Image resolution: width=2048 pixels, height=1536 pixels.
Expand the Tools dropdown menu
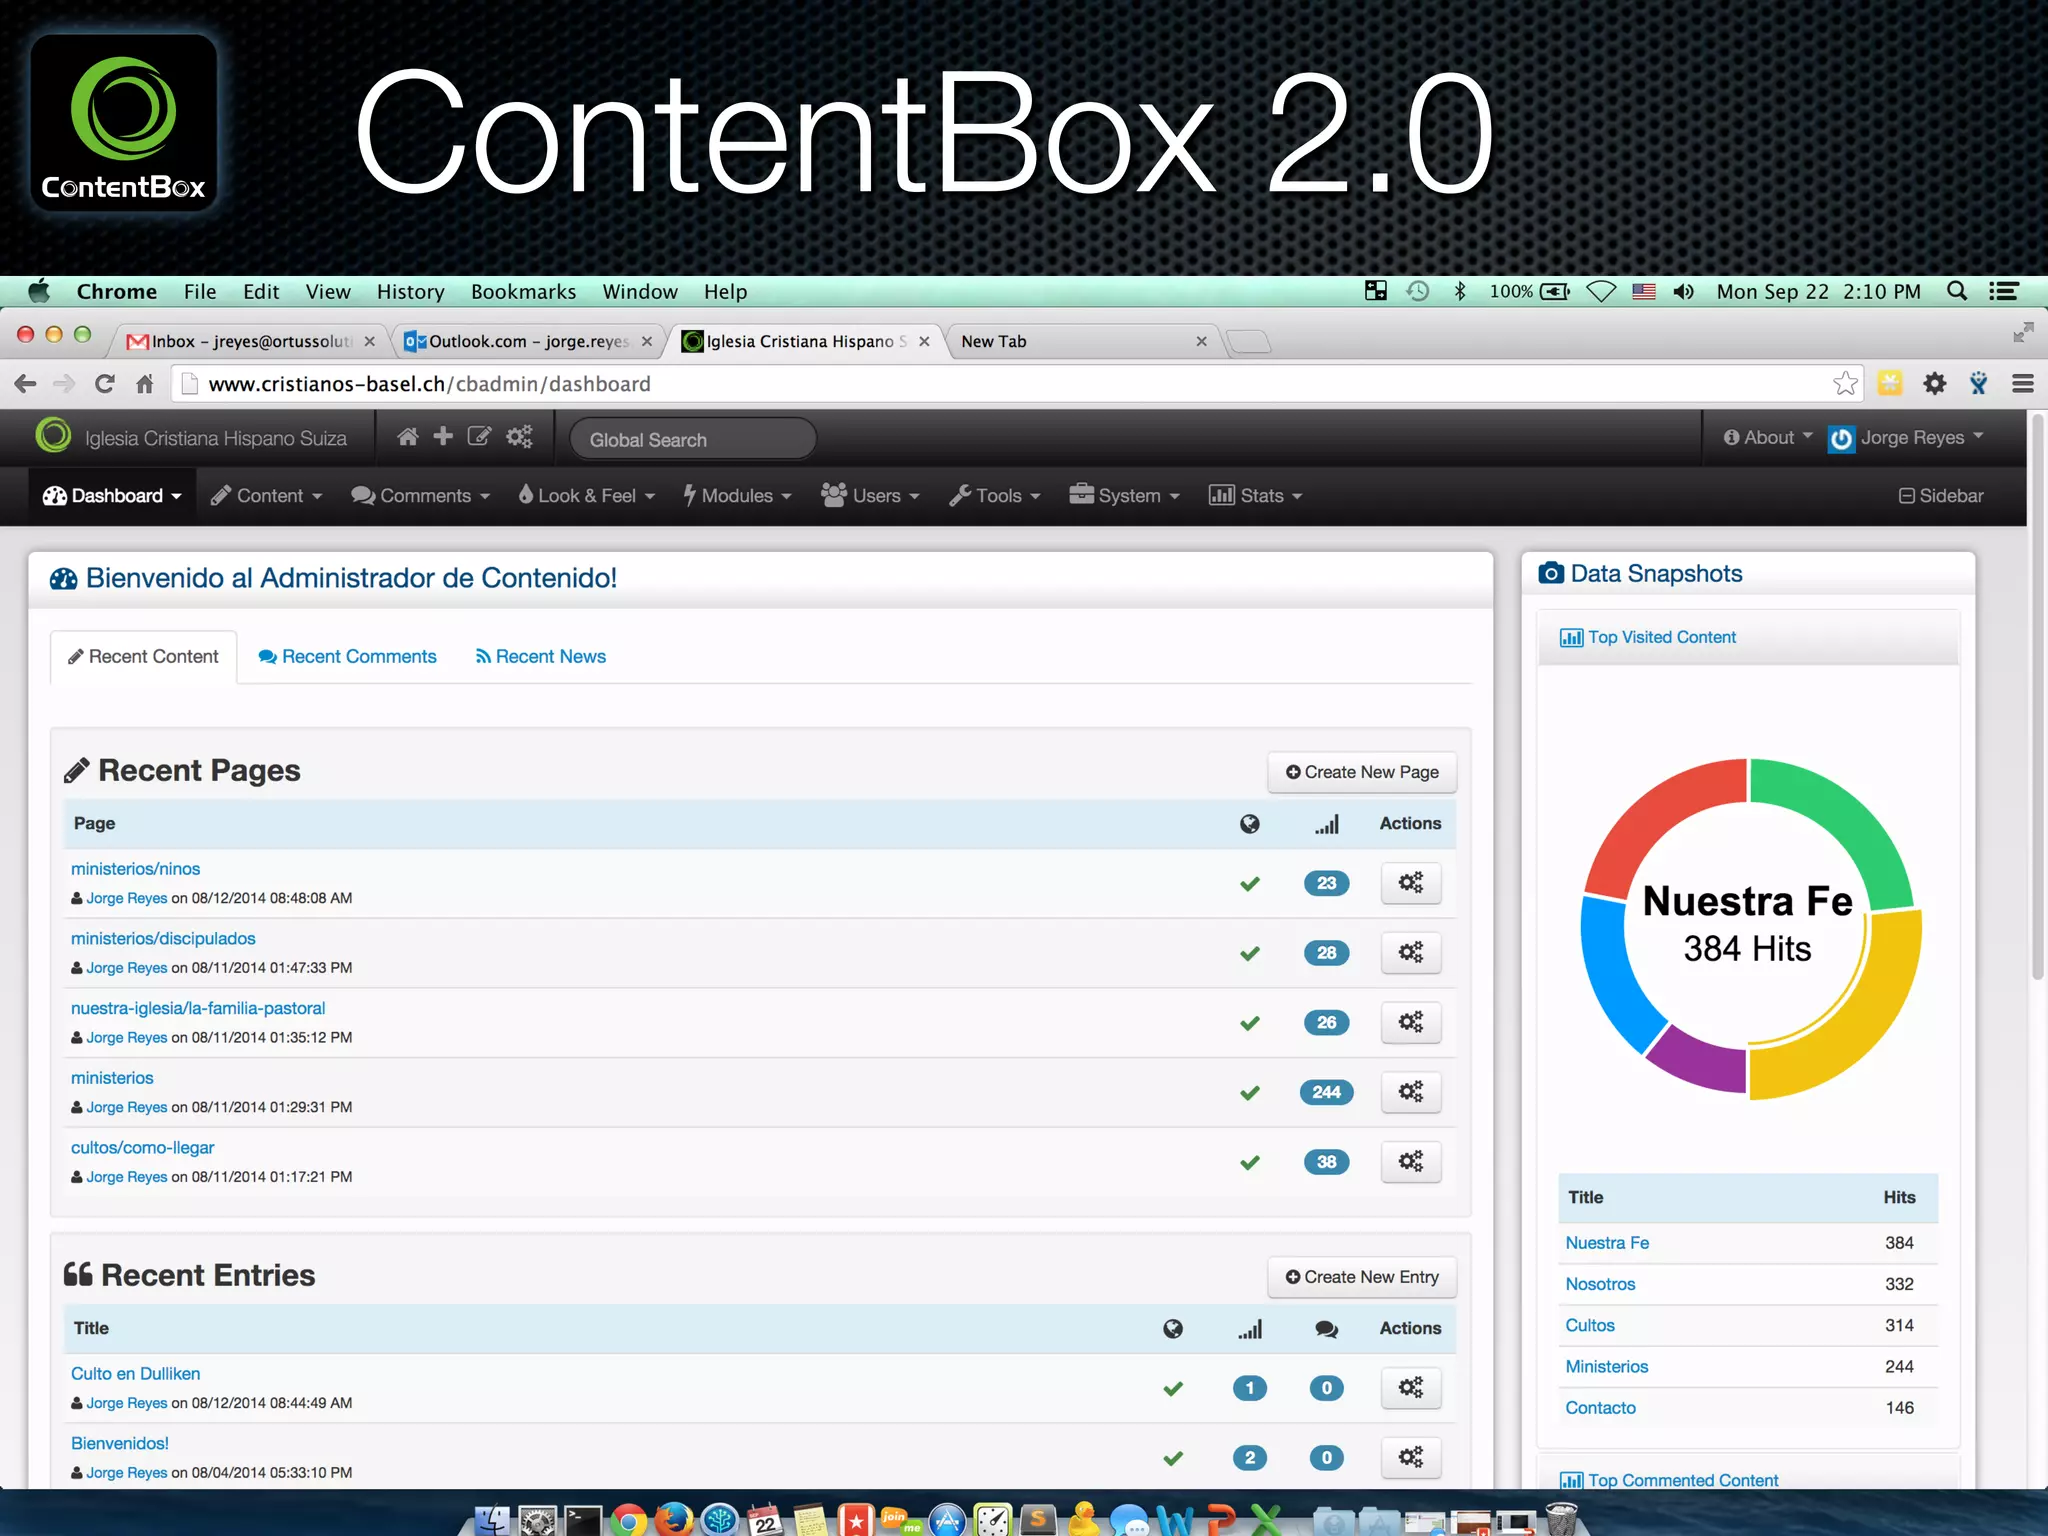point(995,496)
